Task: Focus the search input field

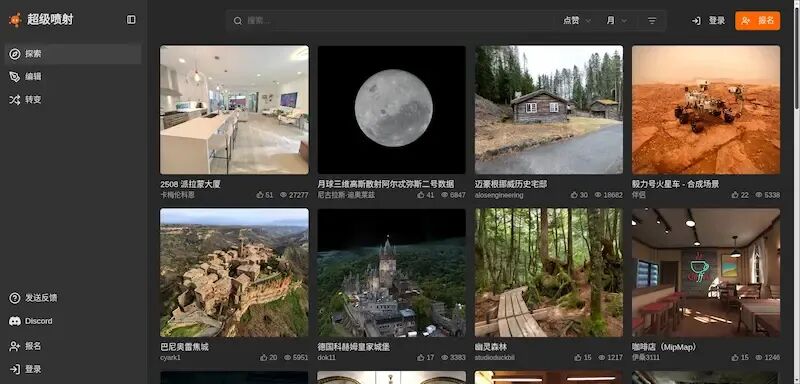Action: coord(398,21)
